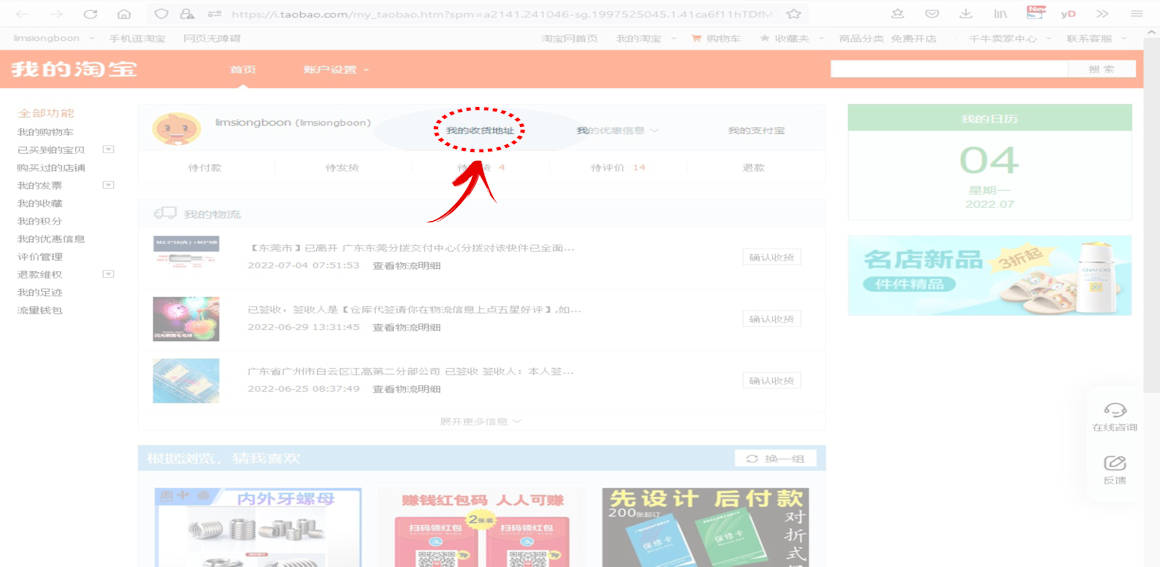Screen dimensions: 1160x567
Task: Open the library bookshelf icon in toolbar
Action: (1000, 14)
